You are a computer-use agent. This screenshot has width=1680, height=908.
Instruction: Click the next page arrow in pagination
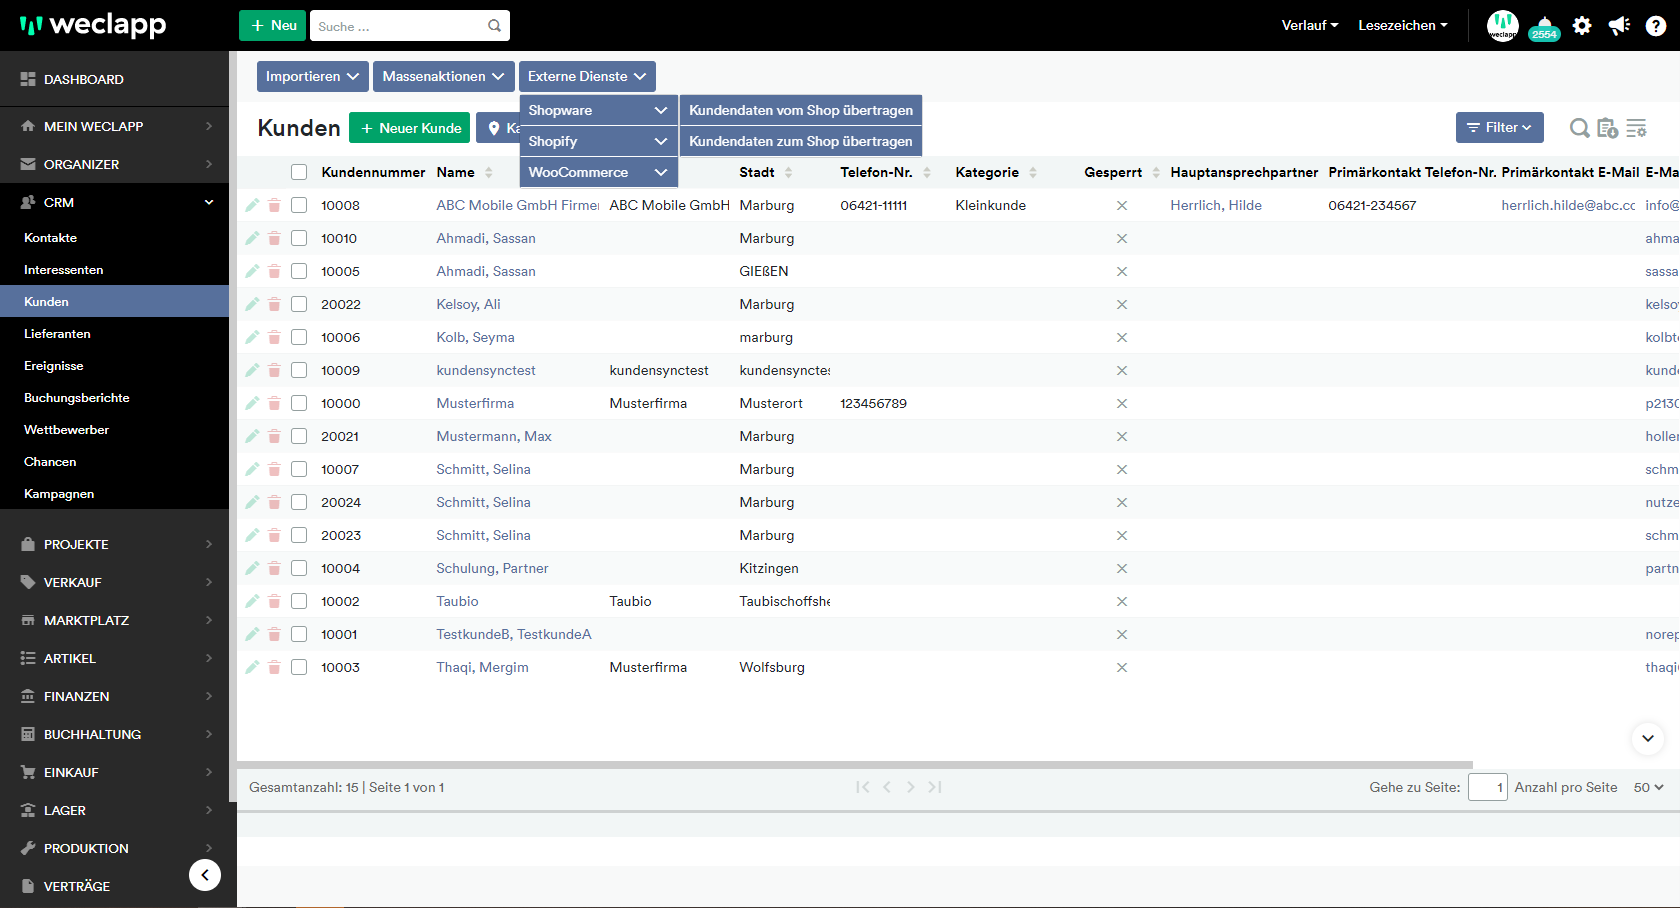click(x=910, y=787)
